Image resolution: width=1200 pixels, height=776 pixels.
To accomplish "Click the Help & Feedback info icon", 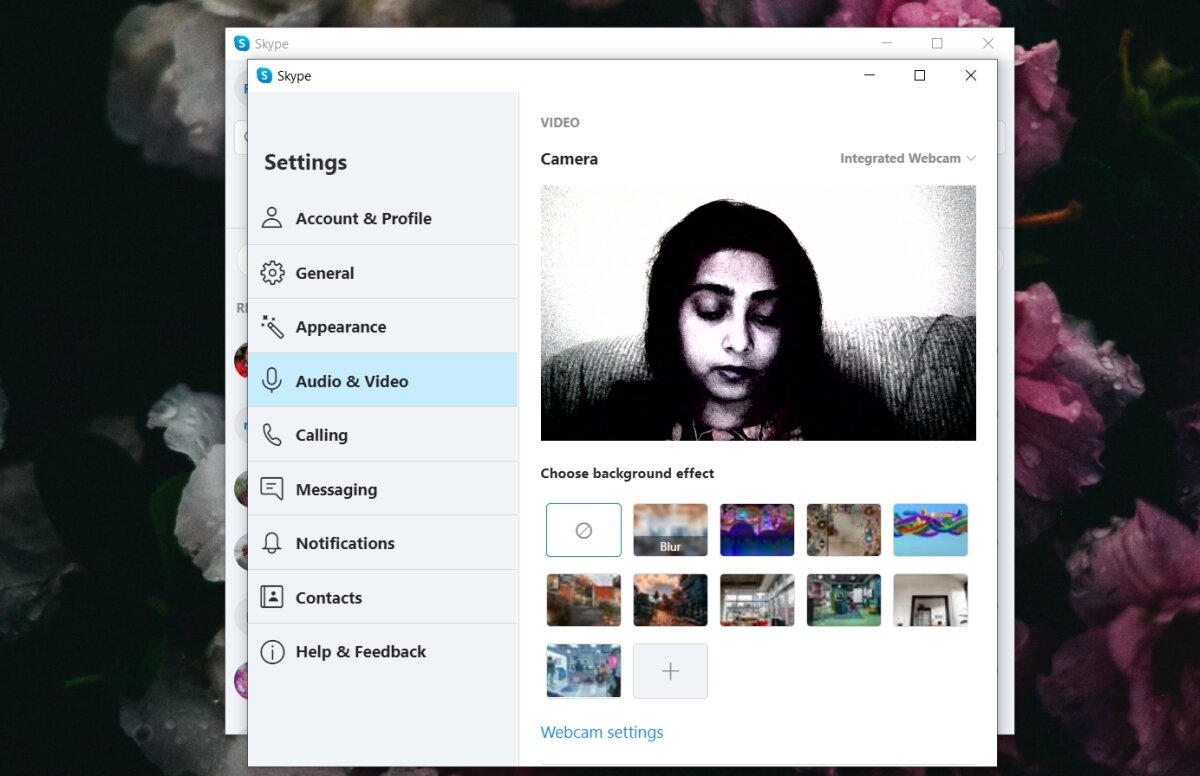I will click(x=272, y=652).
